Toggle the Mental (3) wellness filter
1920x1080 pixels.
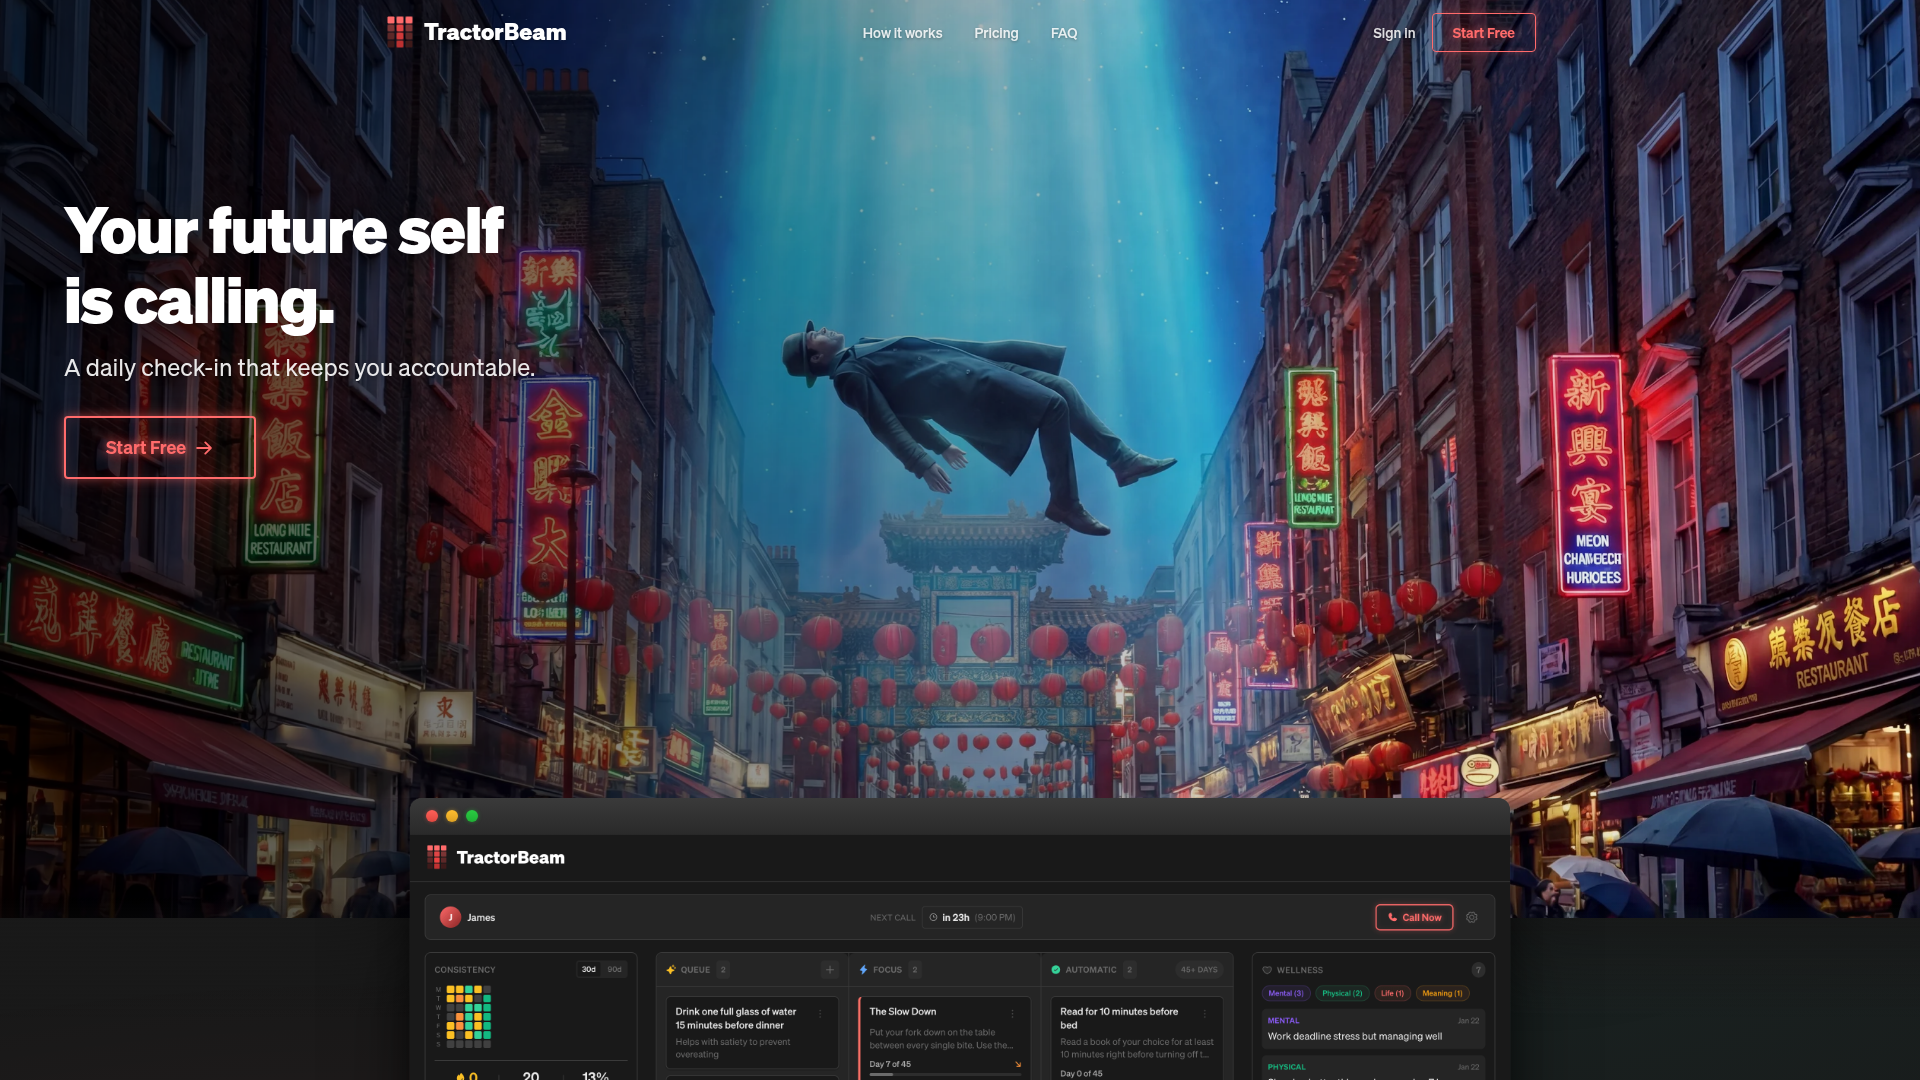[1285, 993]
